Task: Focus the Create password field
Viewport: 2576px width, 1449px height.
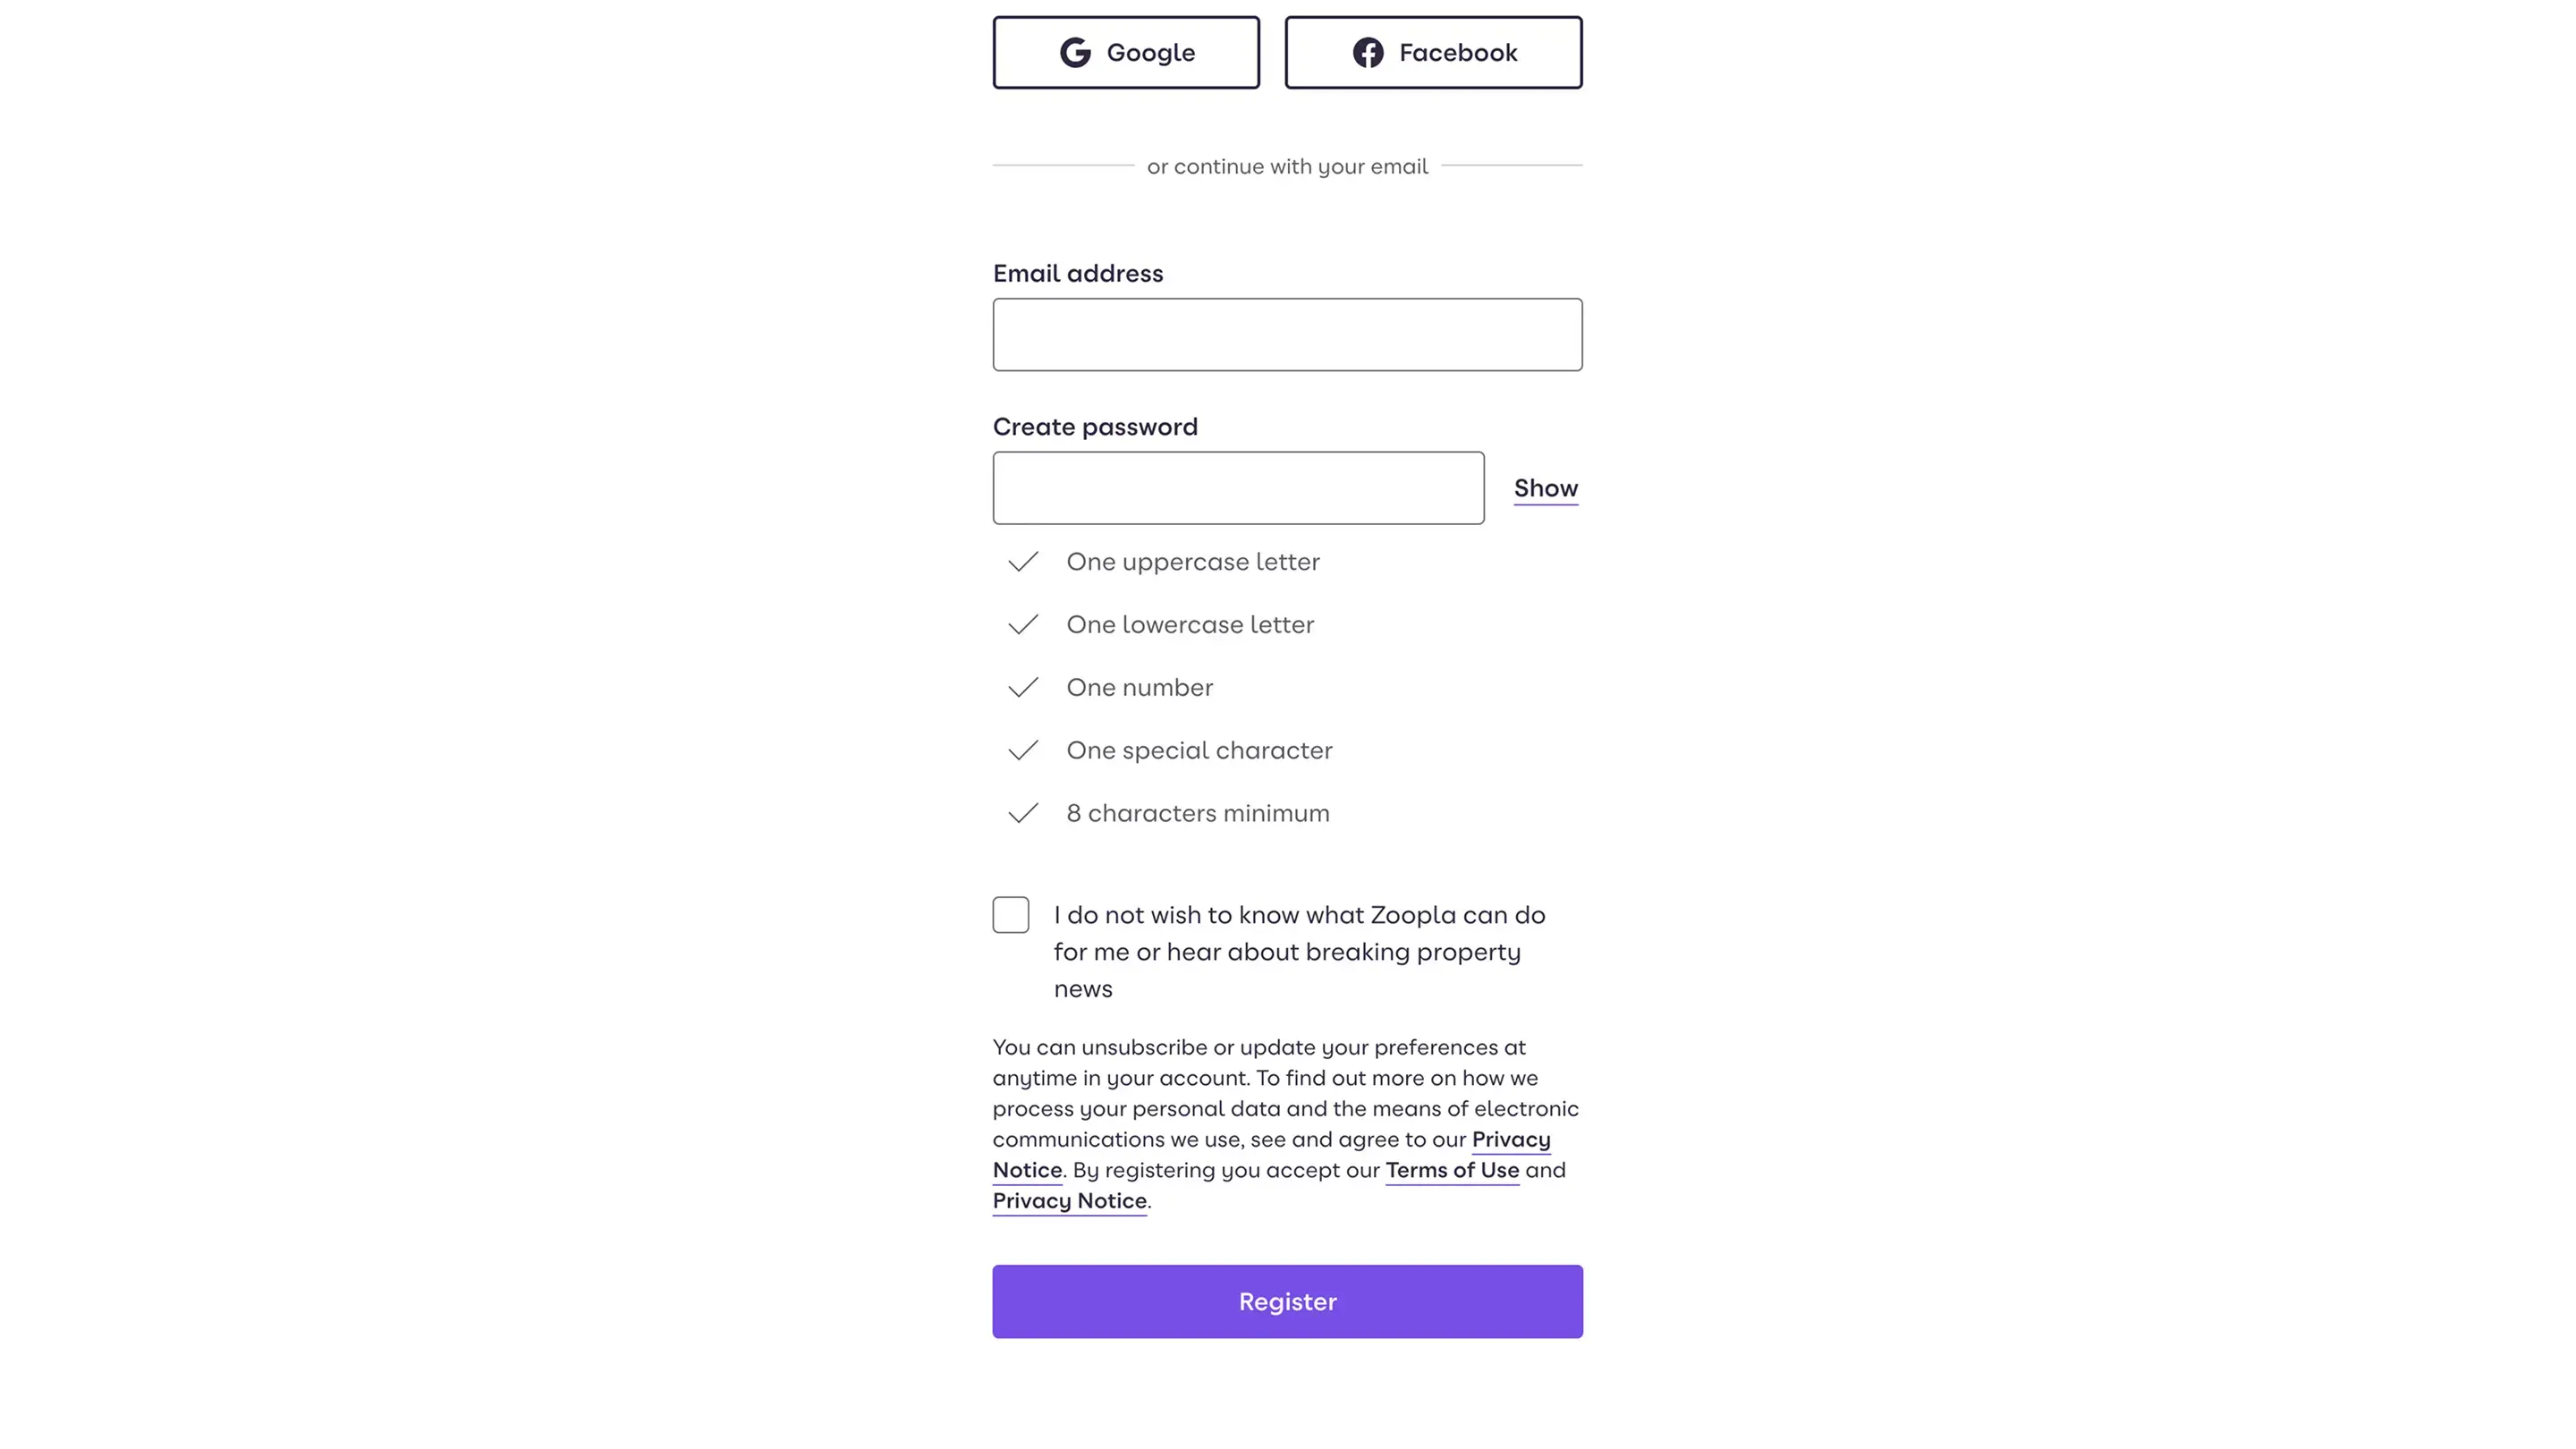Action: 1238,488
